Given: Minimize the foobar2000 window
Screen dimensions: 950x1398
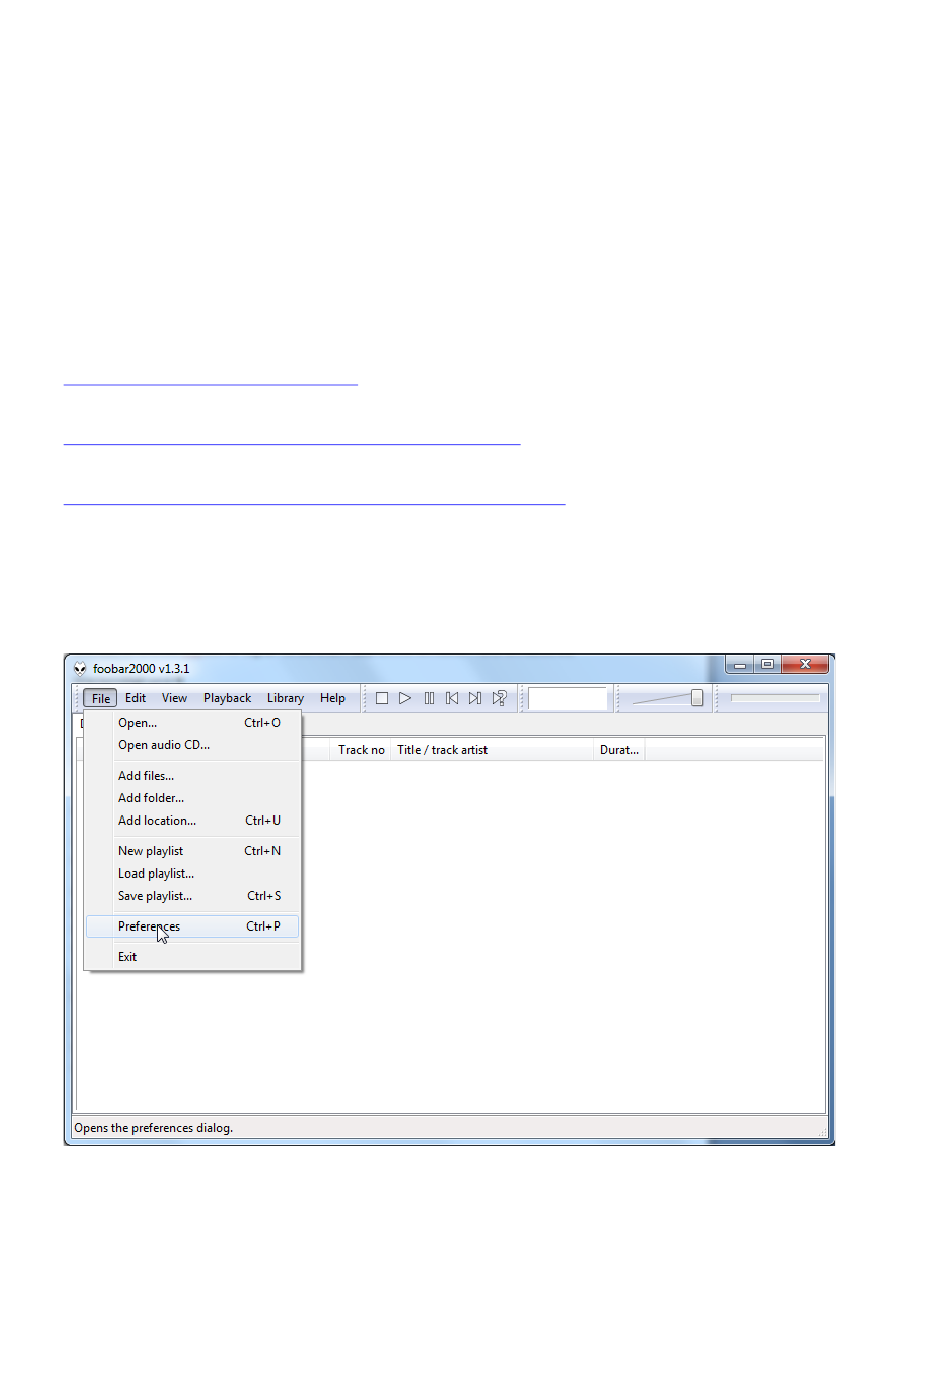Looking at the screenshot, I should point(740,665).
